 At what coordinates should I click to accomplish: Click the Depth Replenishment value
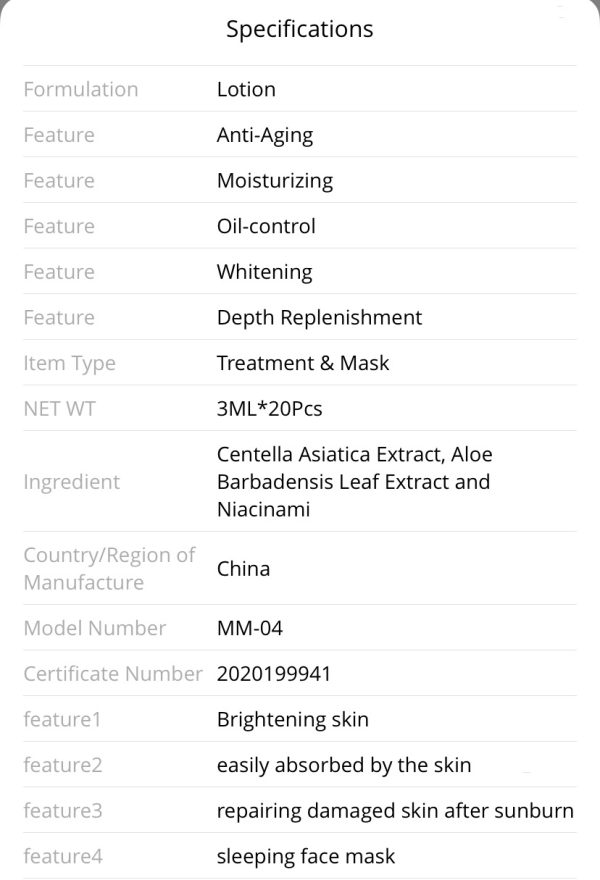[x=319, y=318]
